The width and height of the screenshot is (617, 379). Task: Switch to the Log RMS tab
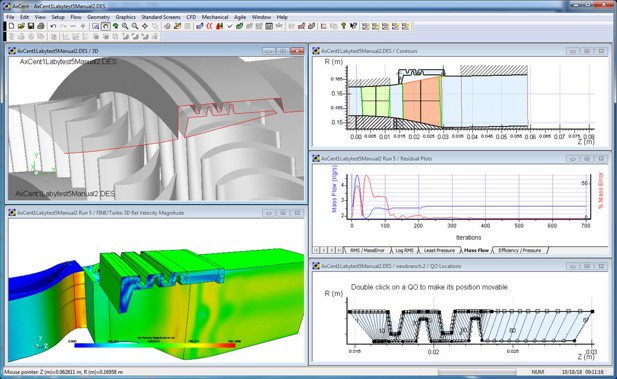click(404, 250)
